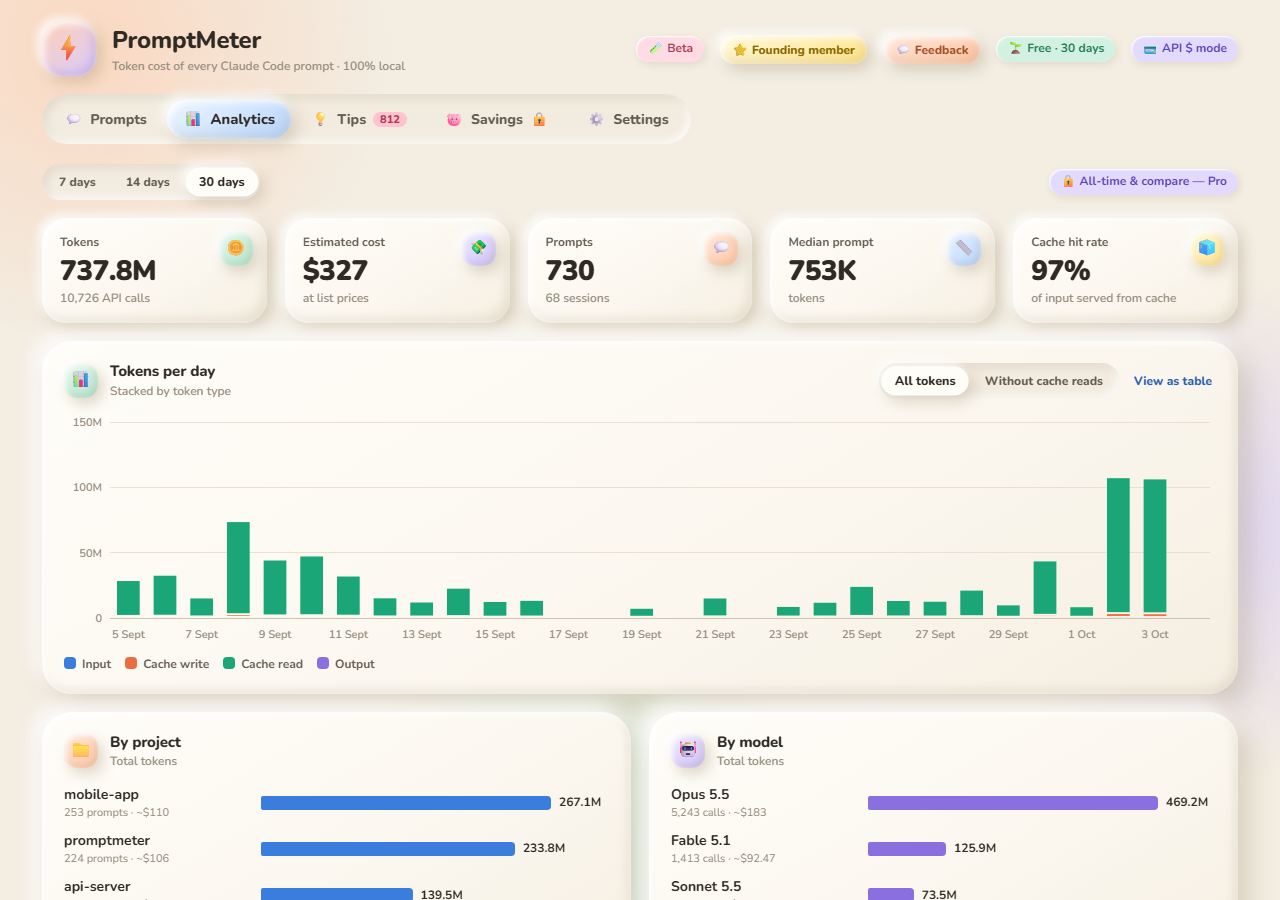
Task: Click the promptmeter project name
Action: pos(107,841)
